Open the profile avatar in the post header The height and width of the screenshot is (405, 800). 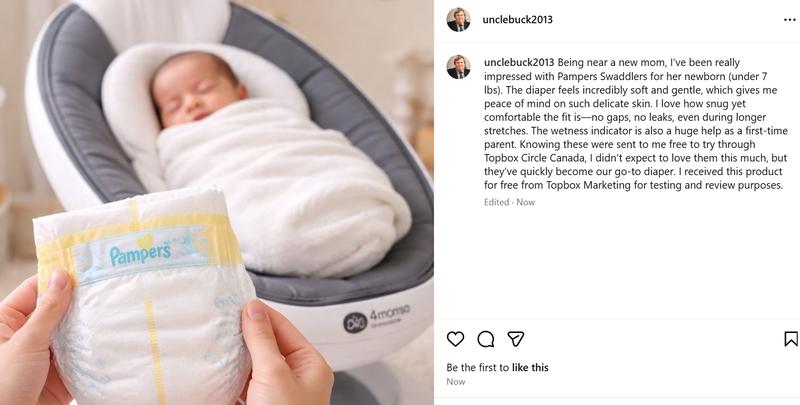coord(458,20)
